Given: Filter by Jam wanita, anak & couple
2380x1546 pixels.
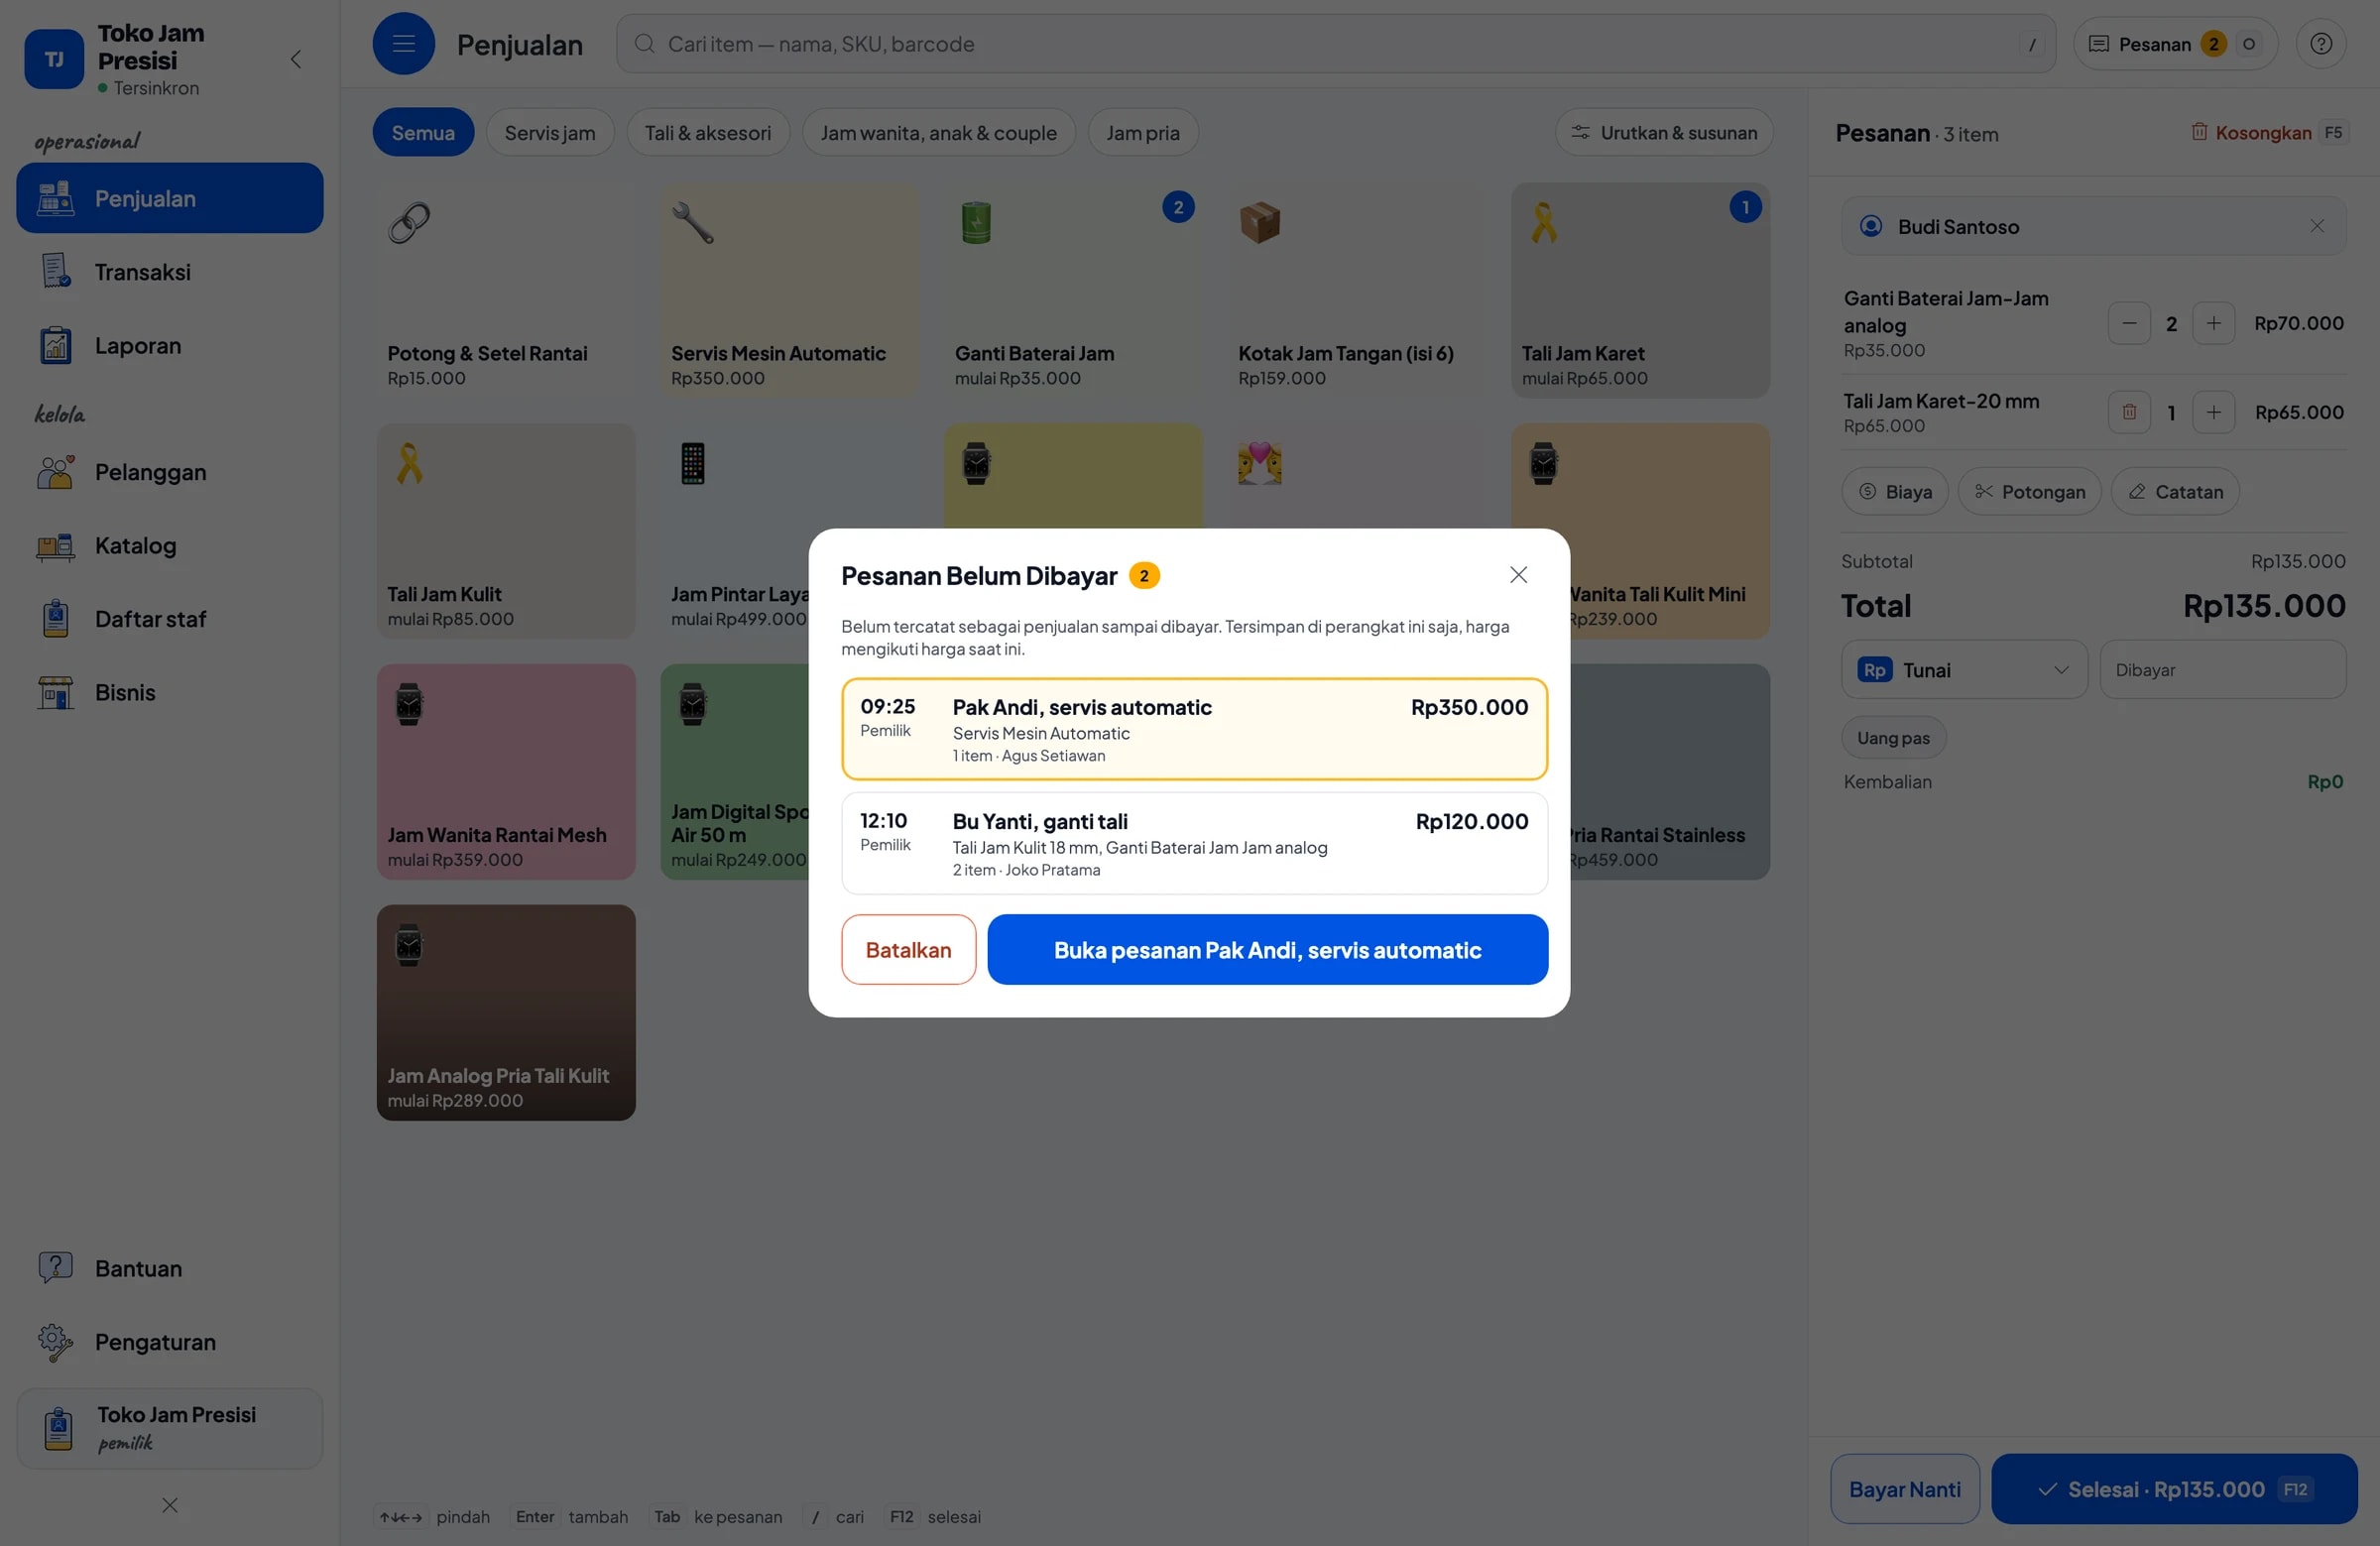Looking at the screenshot, I should [x=938, y=132].
